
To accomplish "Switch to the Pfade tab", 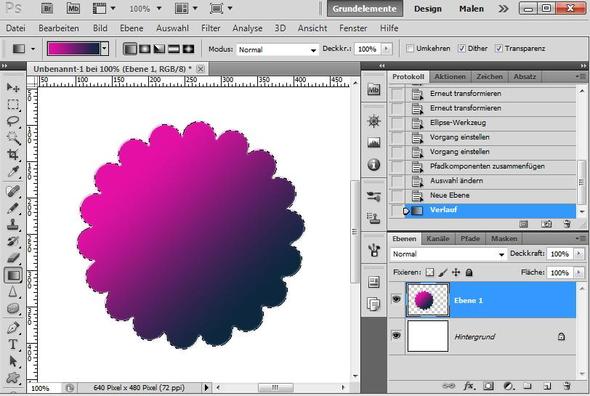I will (x=470, y=239).
